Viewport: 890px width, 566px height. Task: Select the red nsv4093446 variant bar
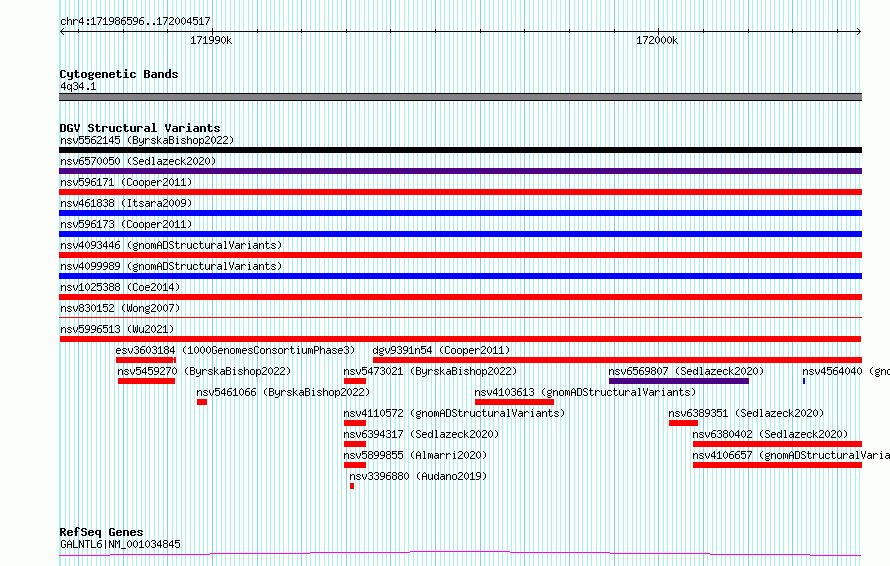pos(460,255)
